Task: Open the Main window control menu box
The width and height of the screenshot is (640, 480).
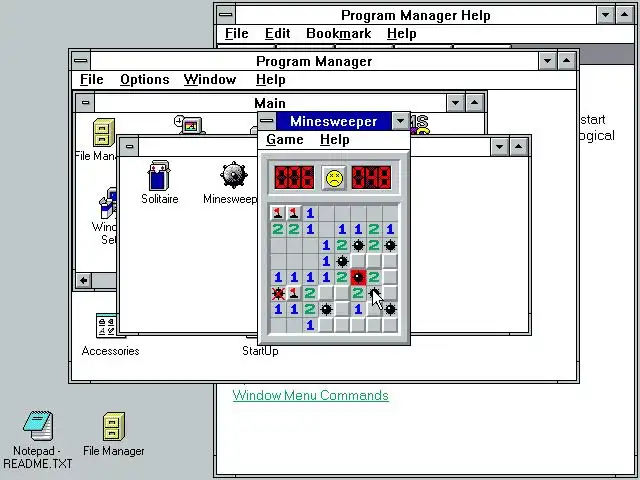Action: coord(85,102)
